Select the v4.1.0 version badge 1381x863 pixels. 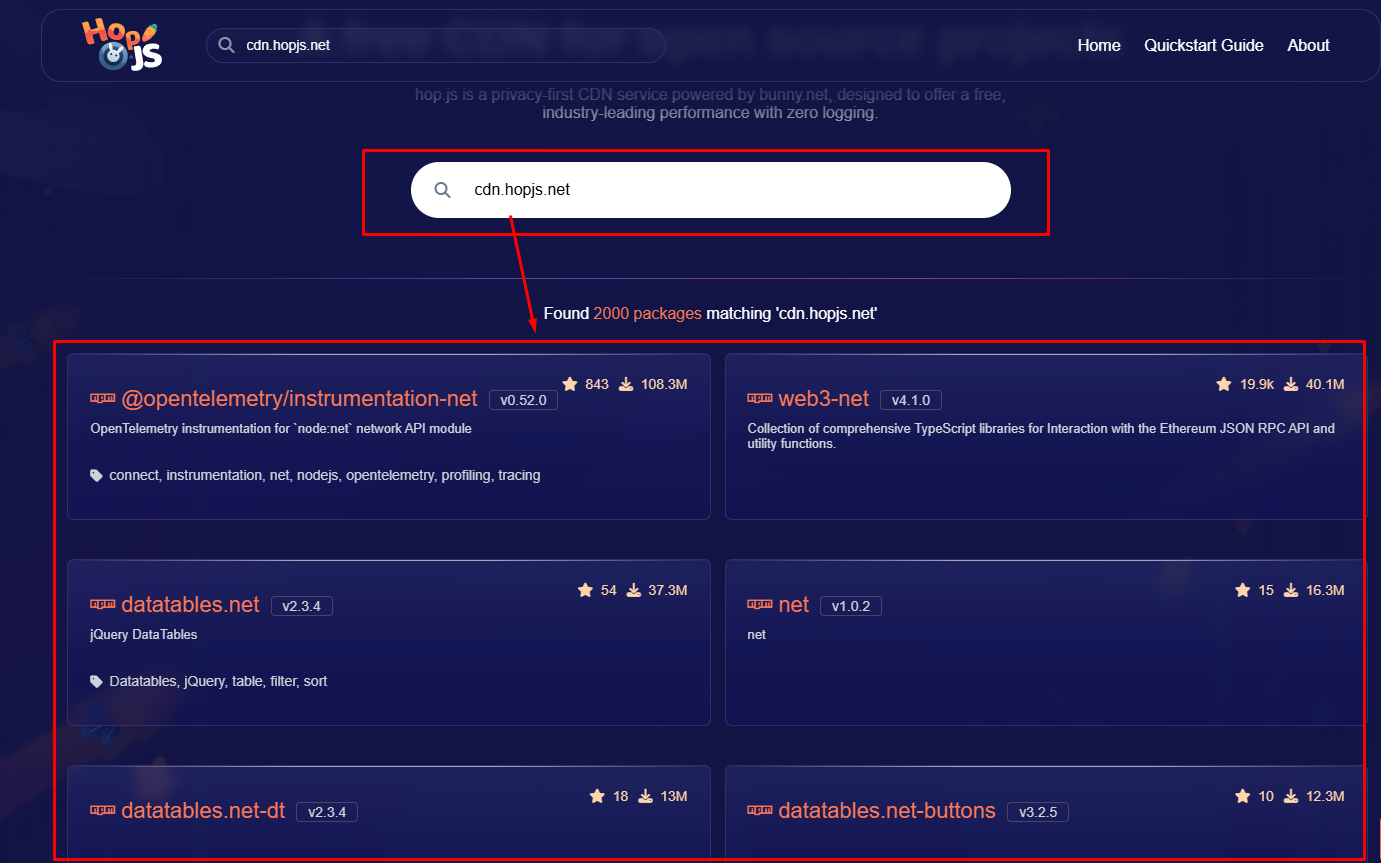[911, 400]
